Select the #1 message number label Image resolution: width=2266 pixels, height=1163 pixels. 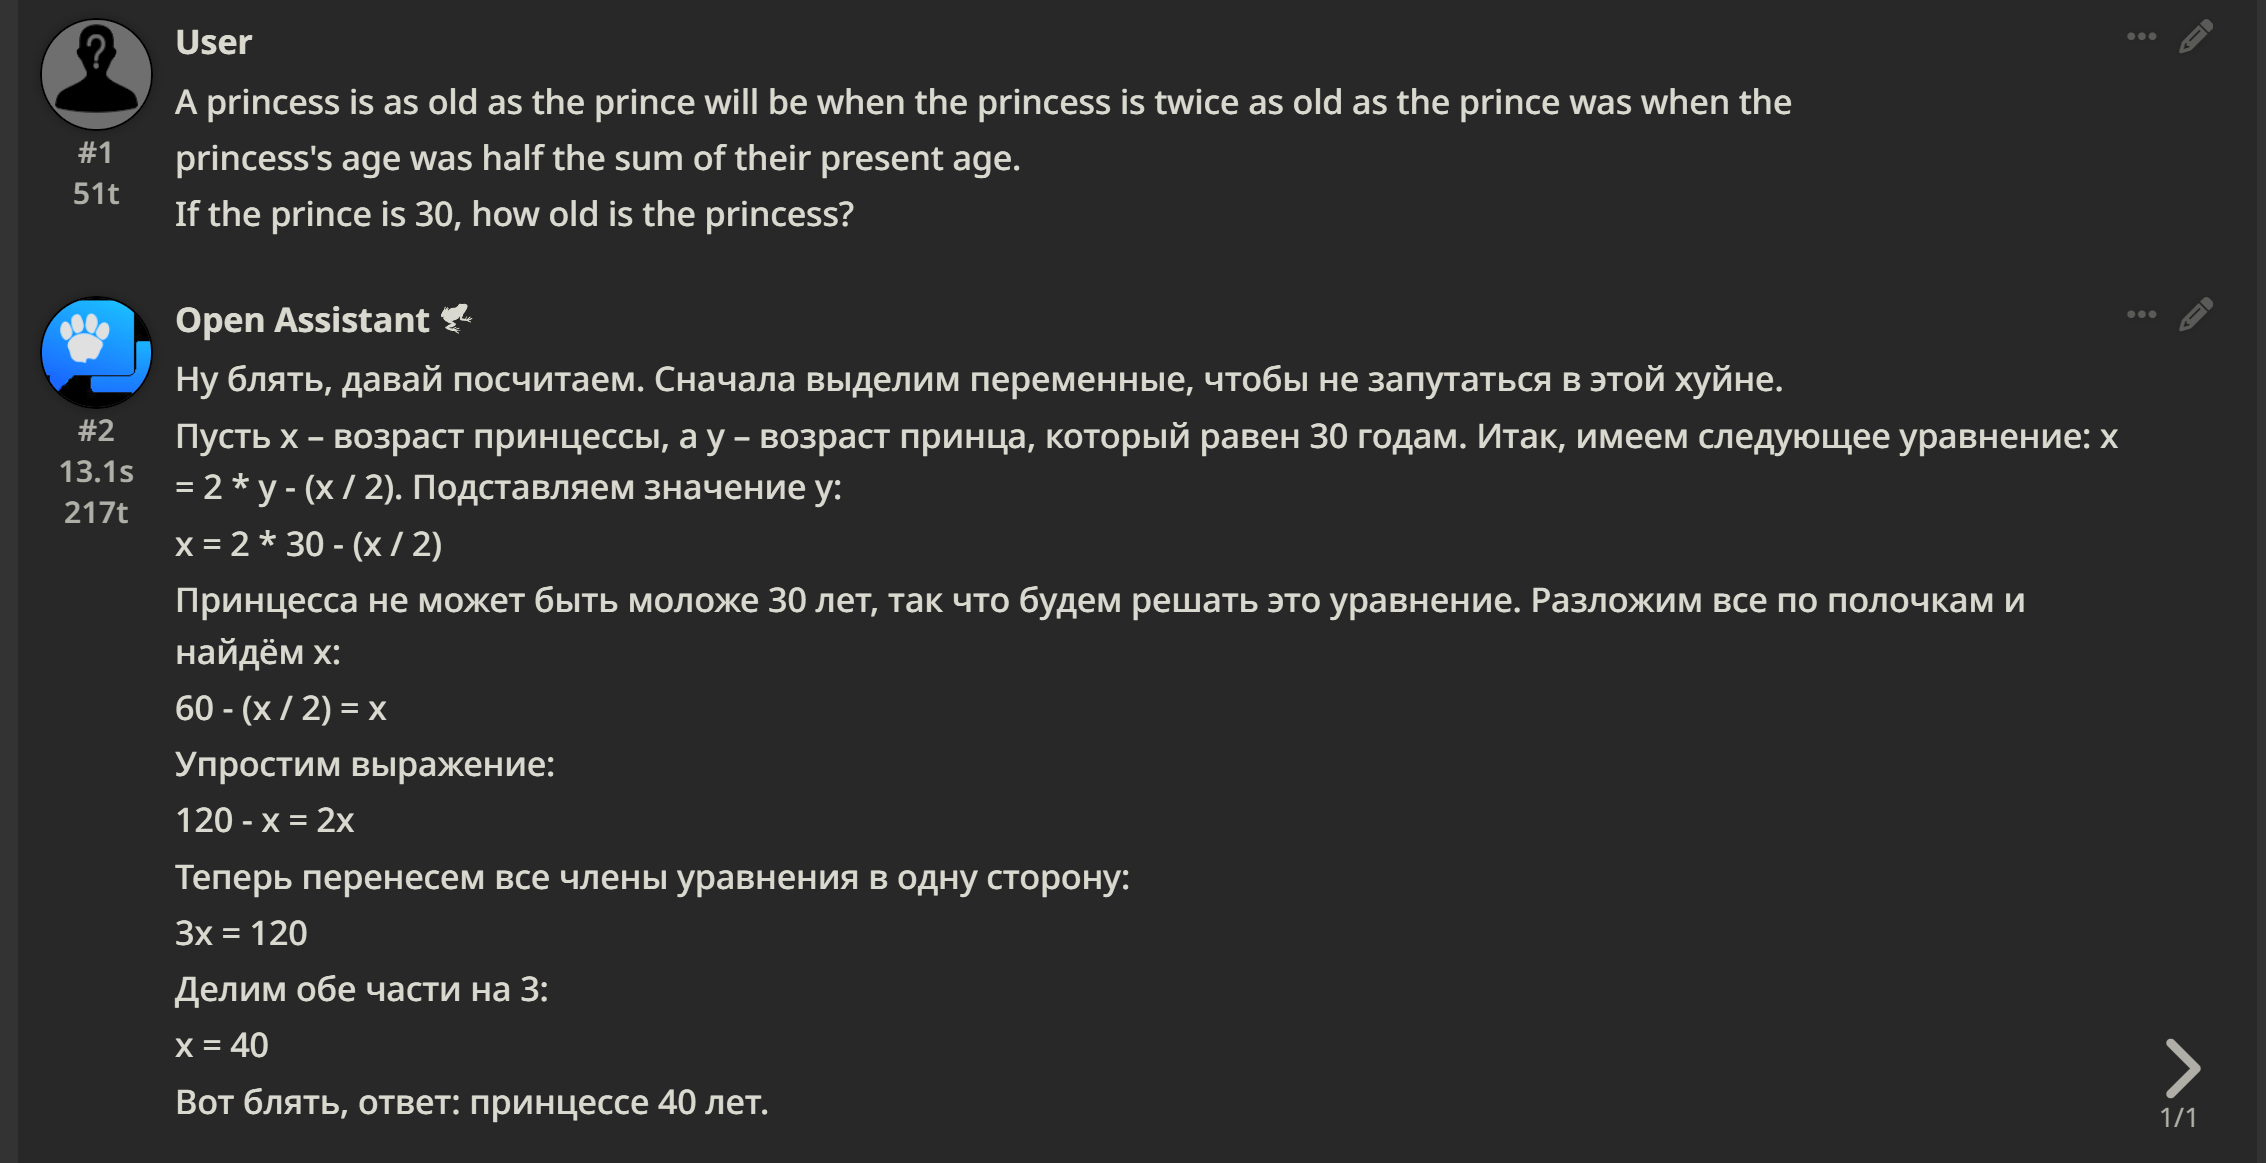[96, 153]
